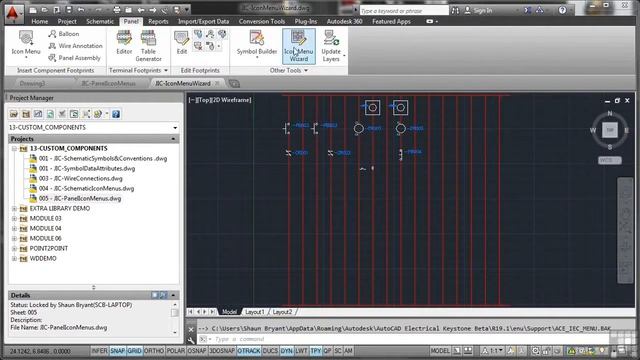Insert a Balloon component
This screenshot has width=640, height=360.
tap(64, 34)
